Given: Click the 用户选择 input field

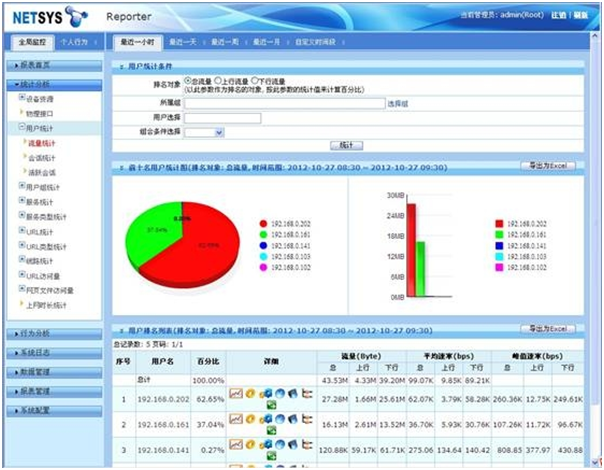Looking at the screenshot, I should (x=223, y=117).
